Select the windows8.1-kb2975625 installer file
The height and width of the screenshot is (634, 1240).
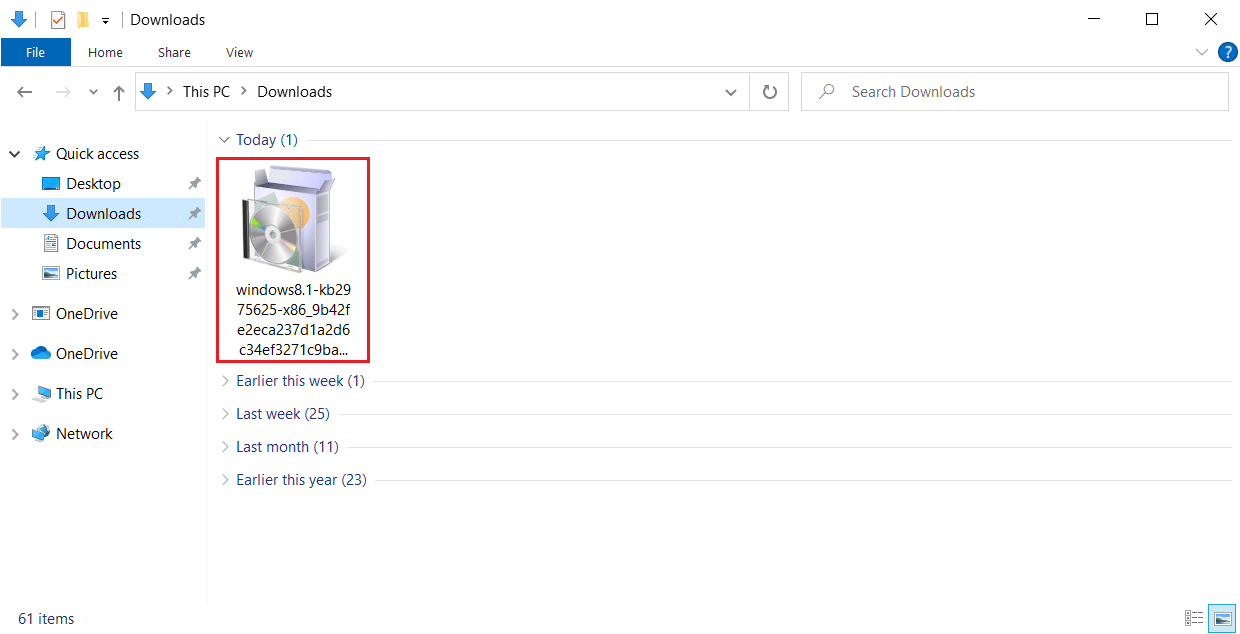tap(293, 260)
